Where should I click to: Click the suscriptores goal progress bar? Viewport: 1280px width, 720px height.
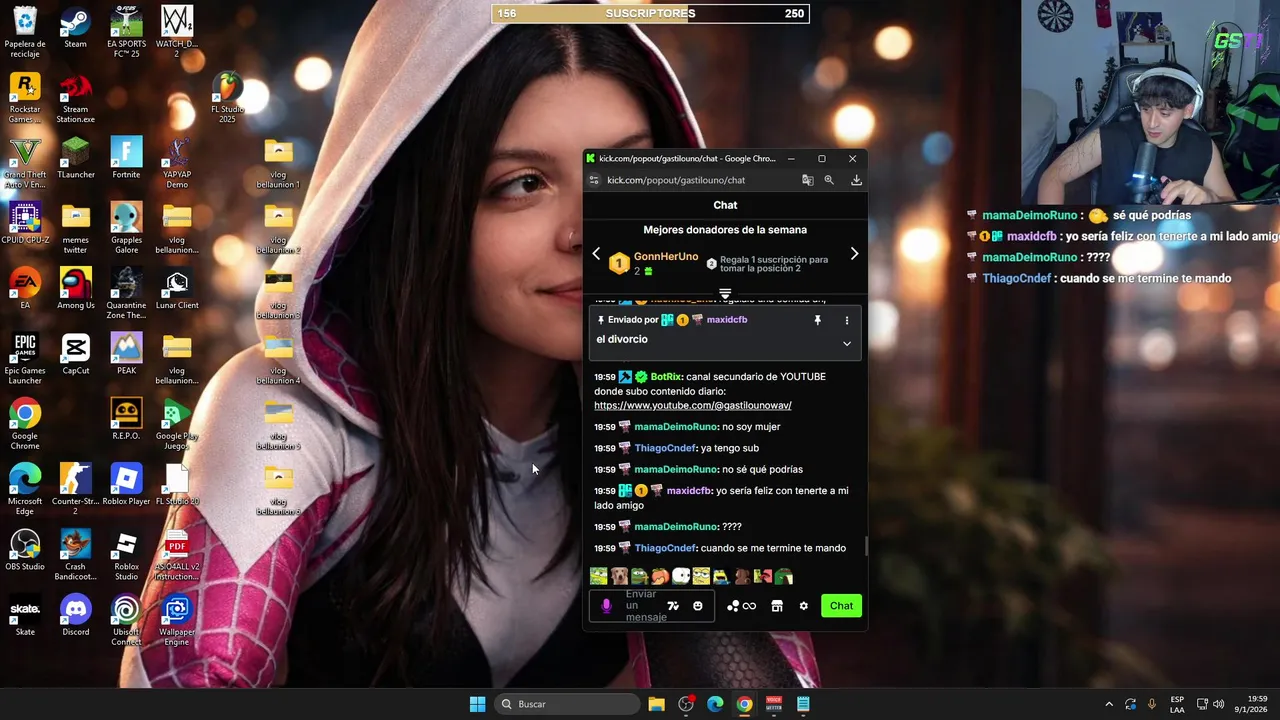point(650,14)
